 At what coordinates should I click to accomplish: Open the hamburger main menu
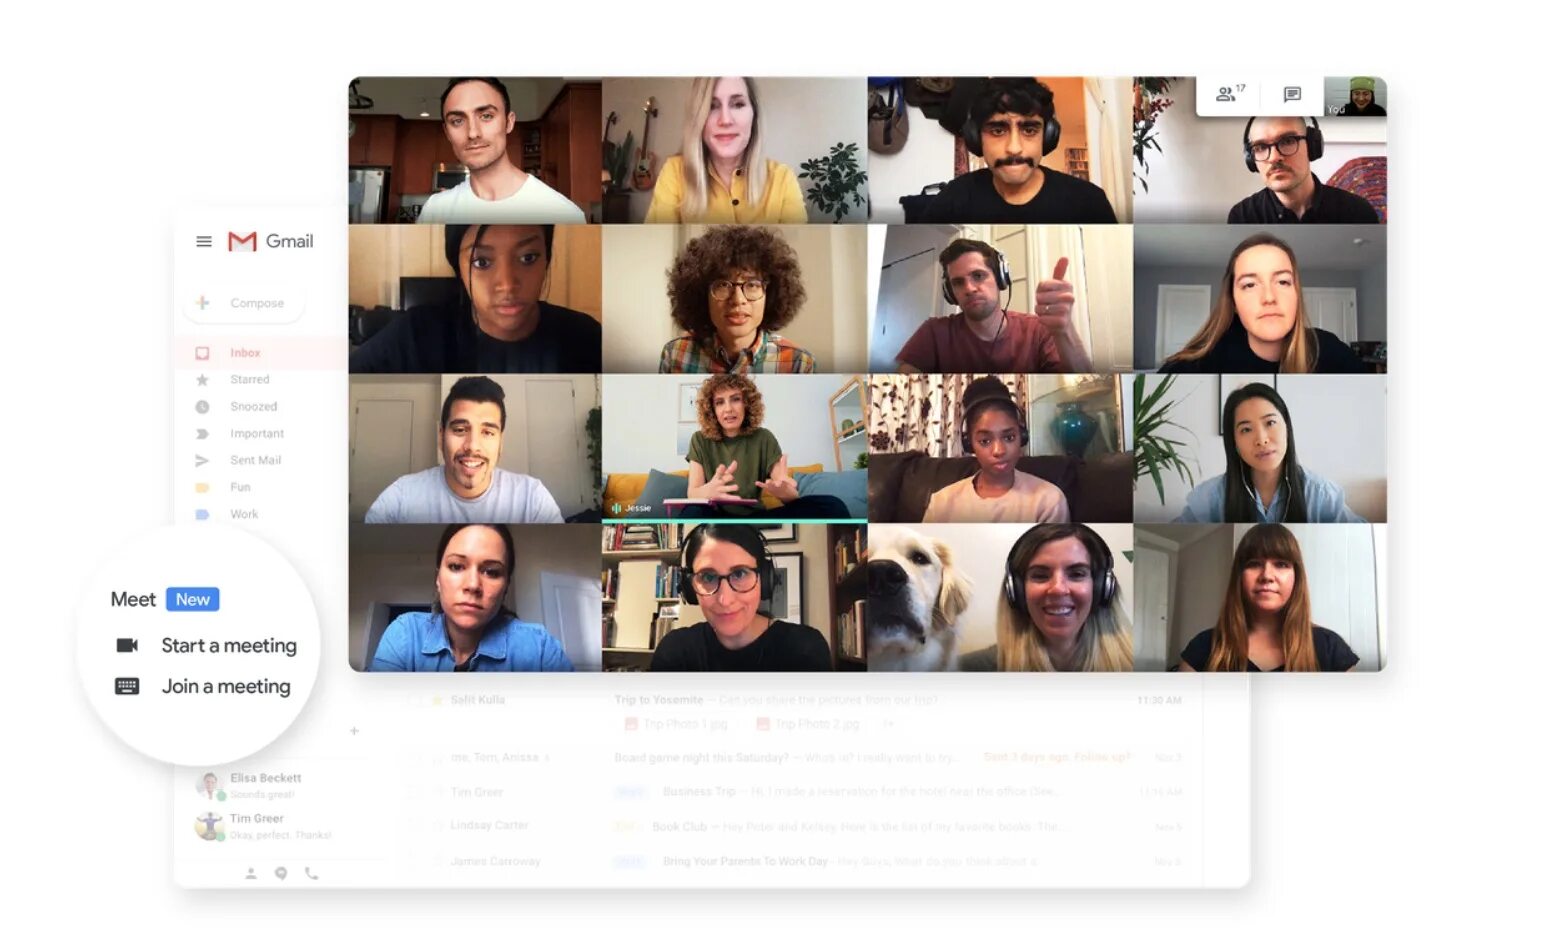(203, 241)
